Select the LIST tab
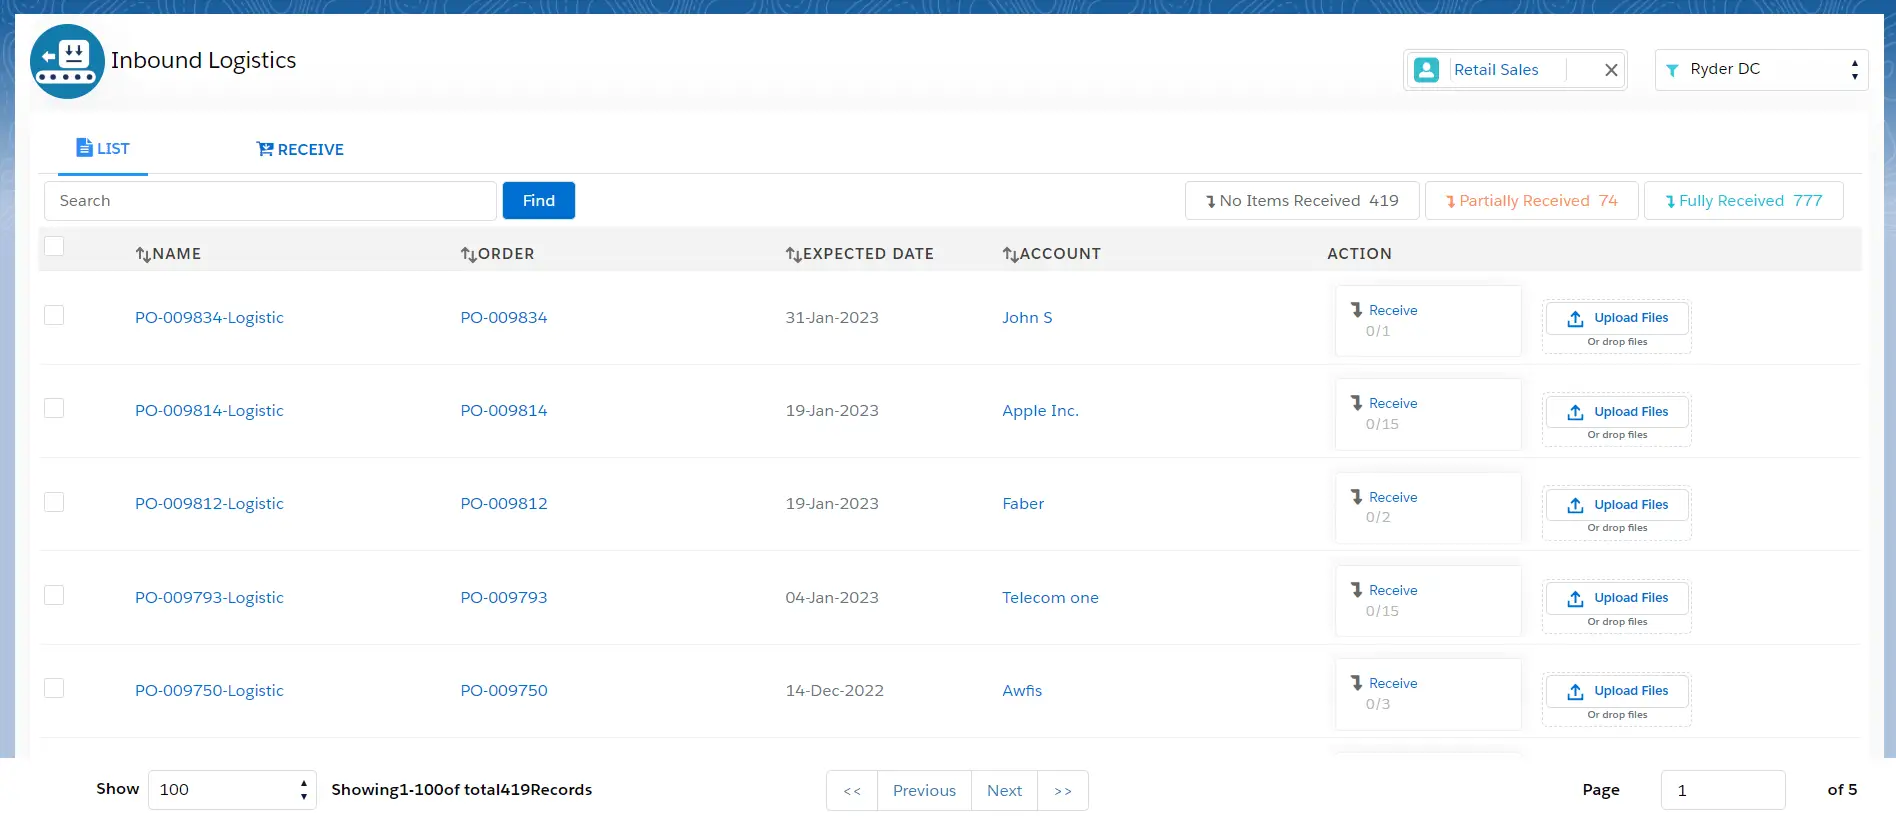This screenshot has height=817, width=1896. tap(103, 148)
